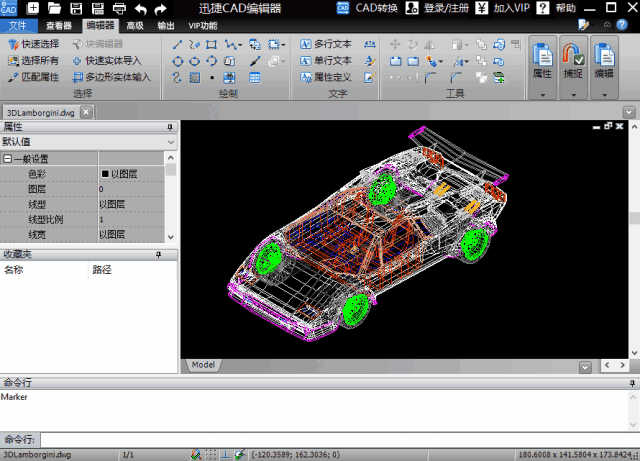This screenshot has height=461, width=640.
Task: Click 单行文本 single line text
Action: point(326,61)
